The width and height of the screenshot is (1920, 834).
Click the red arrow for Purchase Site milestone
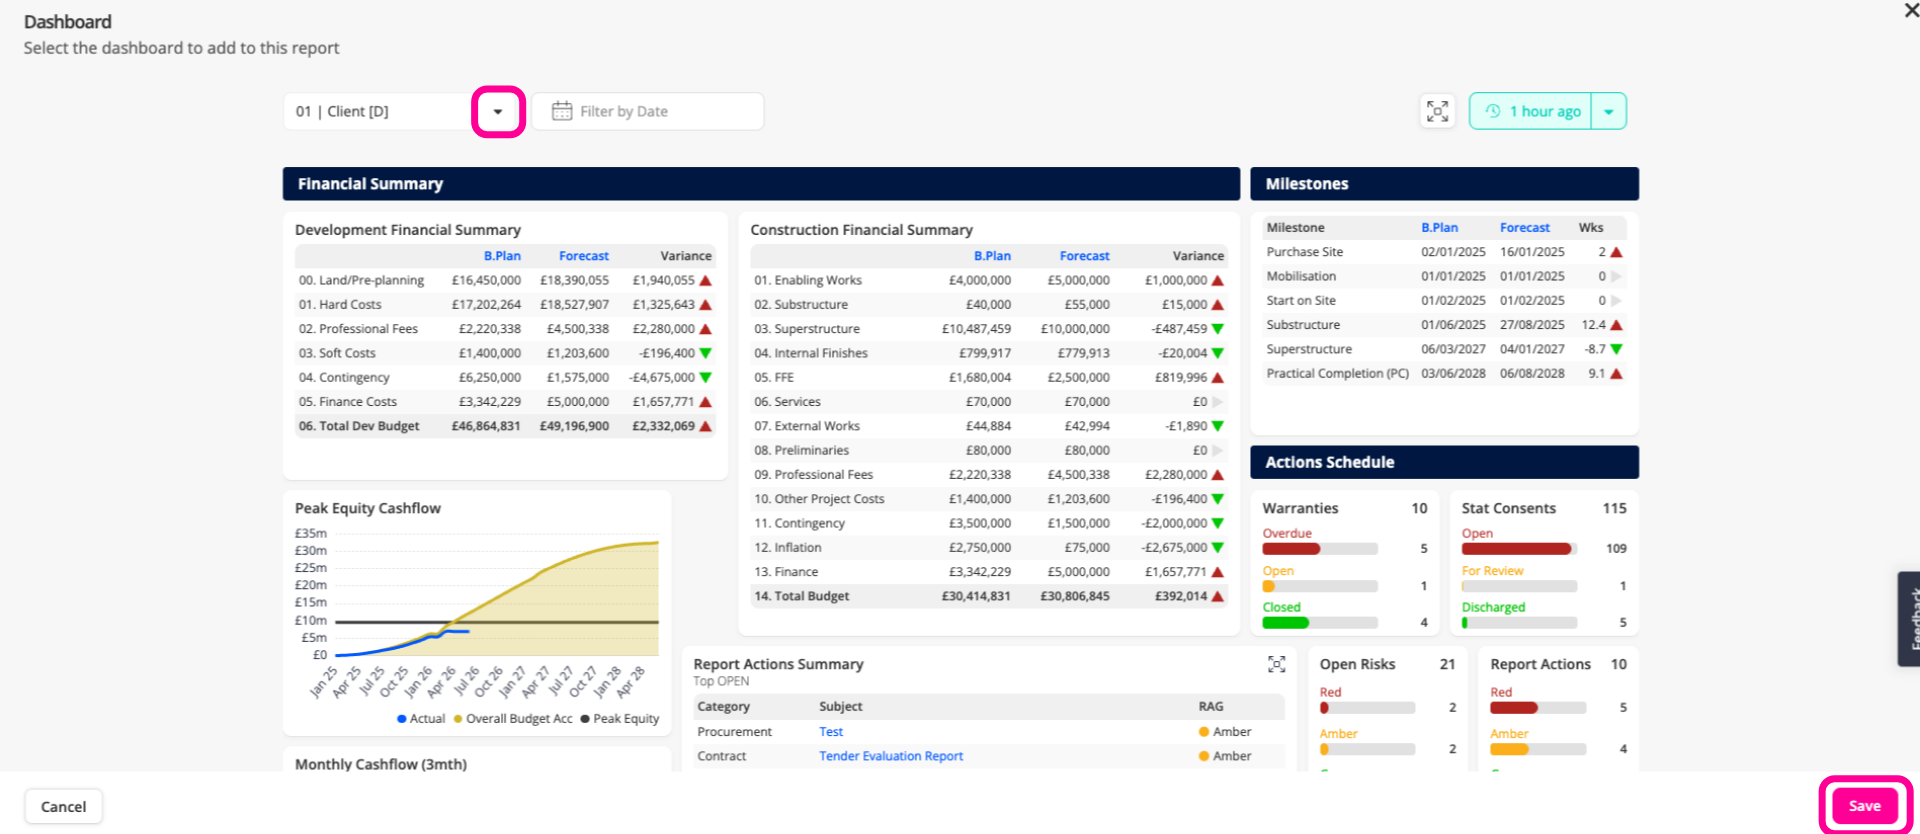coord(1616,252)
